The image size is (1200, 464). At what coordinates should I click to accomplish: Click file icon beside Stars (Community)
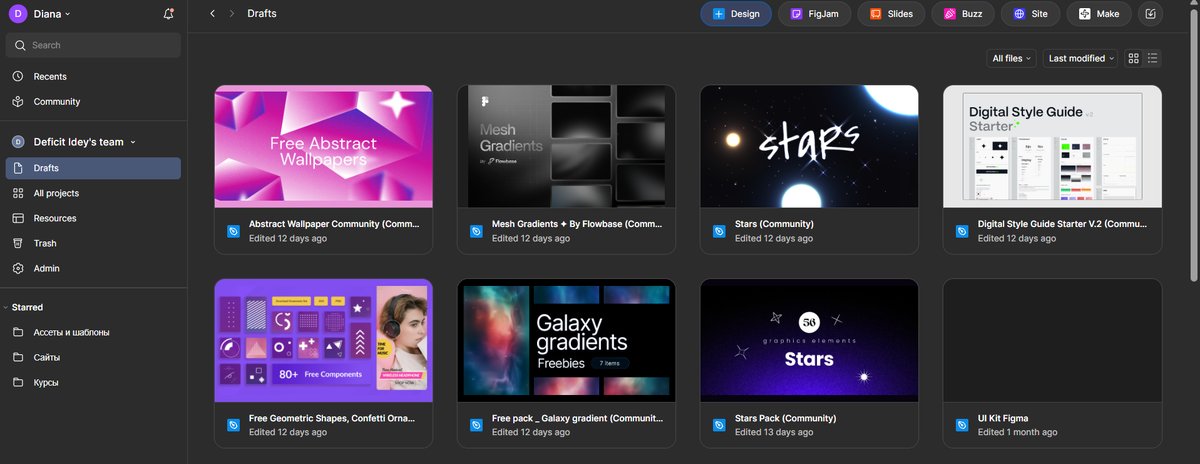pos(719,231)
